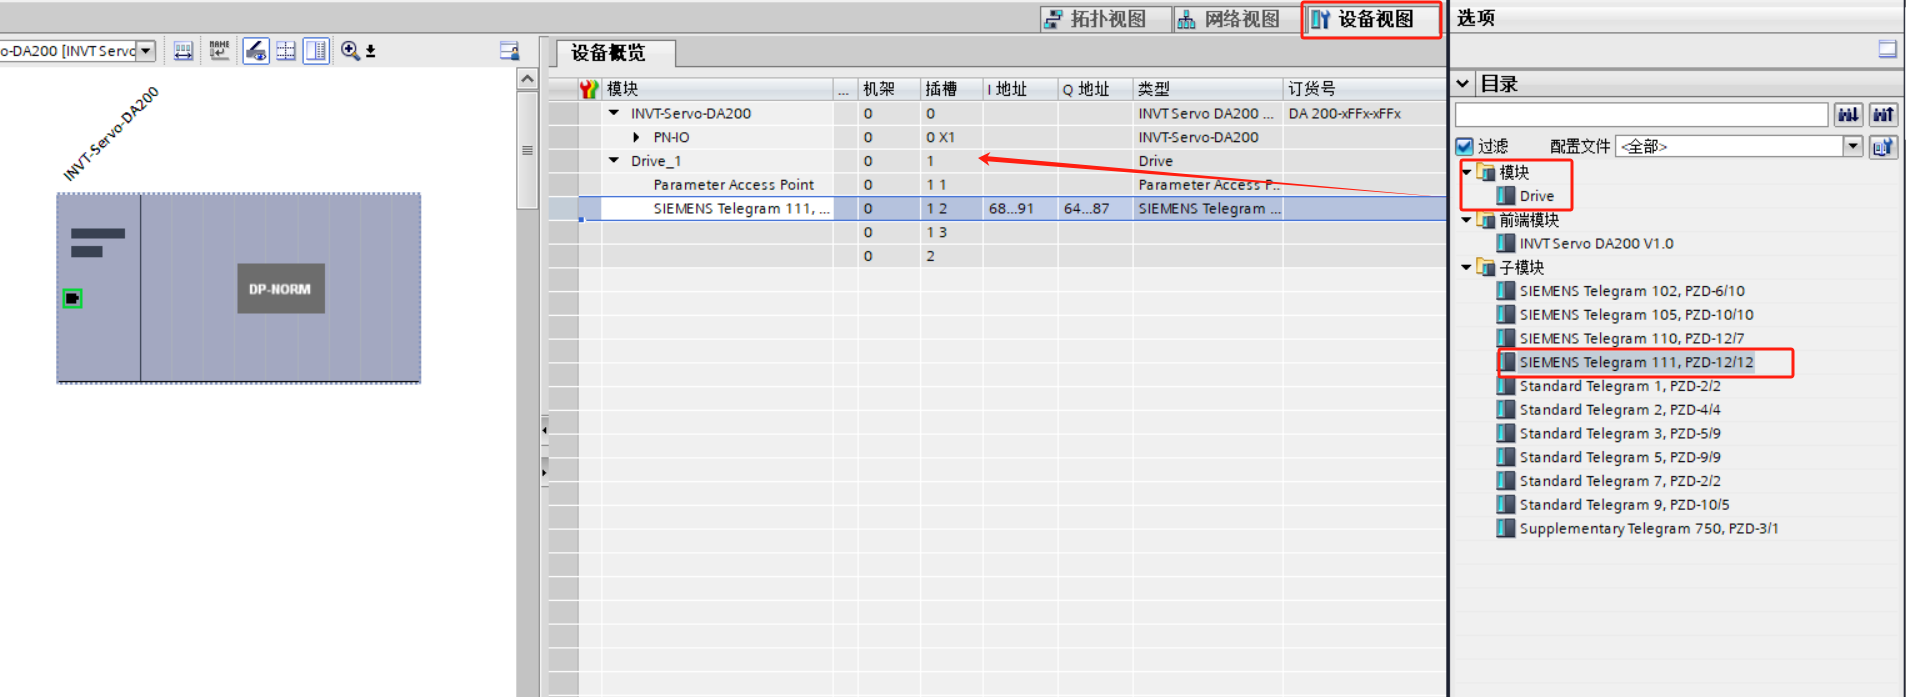Click the download arrow icon beside zoom
Viewport: 1906px width, 697px height.
[371, 51]
